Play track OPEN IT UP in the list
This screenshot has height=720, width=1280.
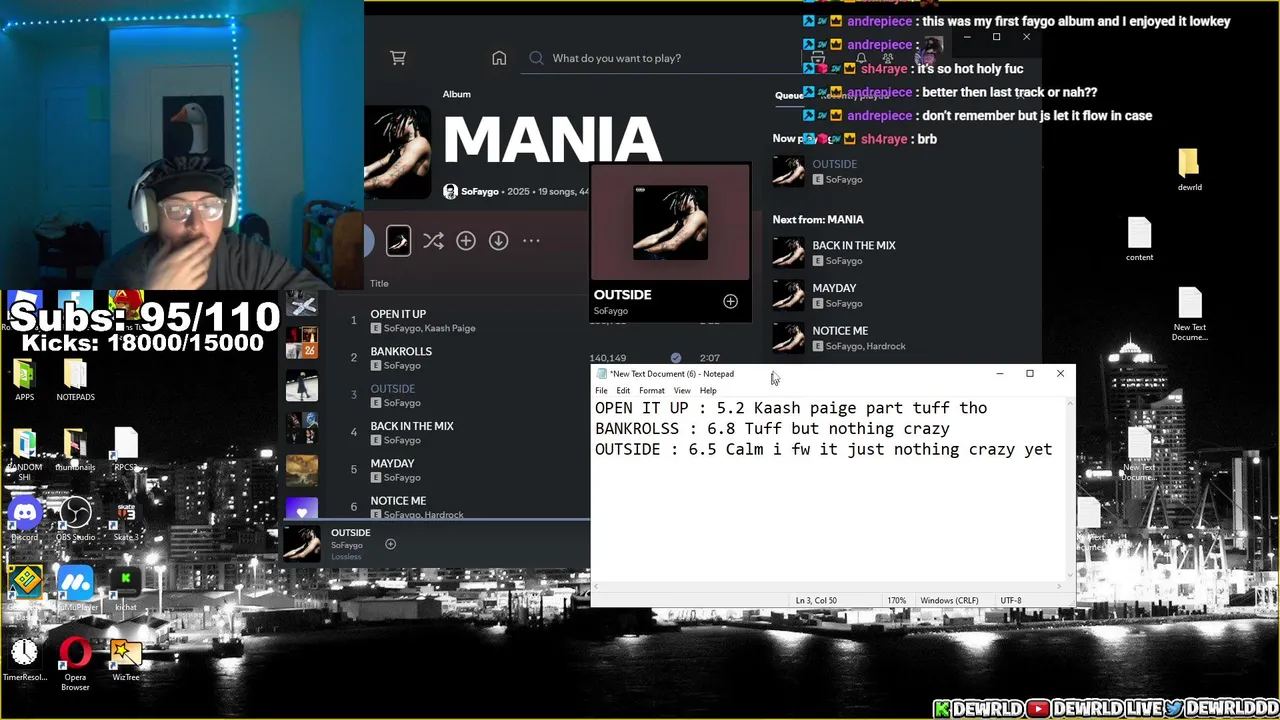398,314
